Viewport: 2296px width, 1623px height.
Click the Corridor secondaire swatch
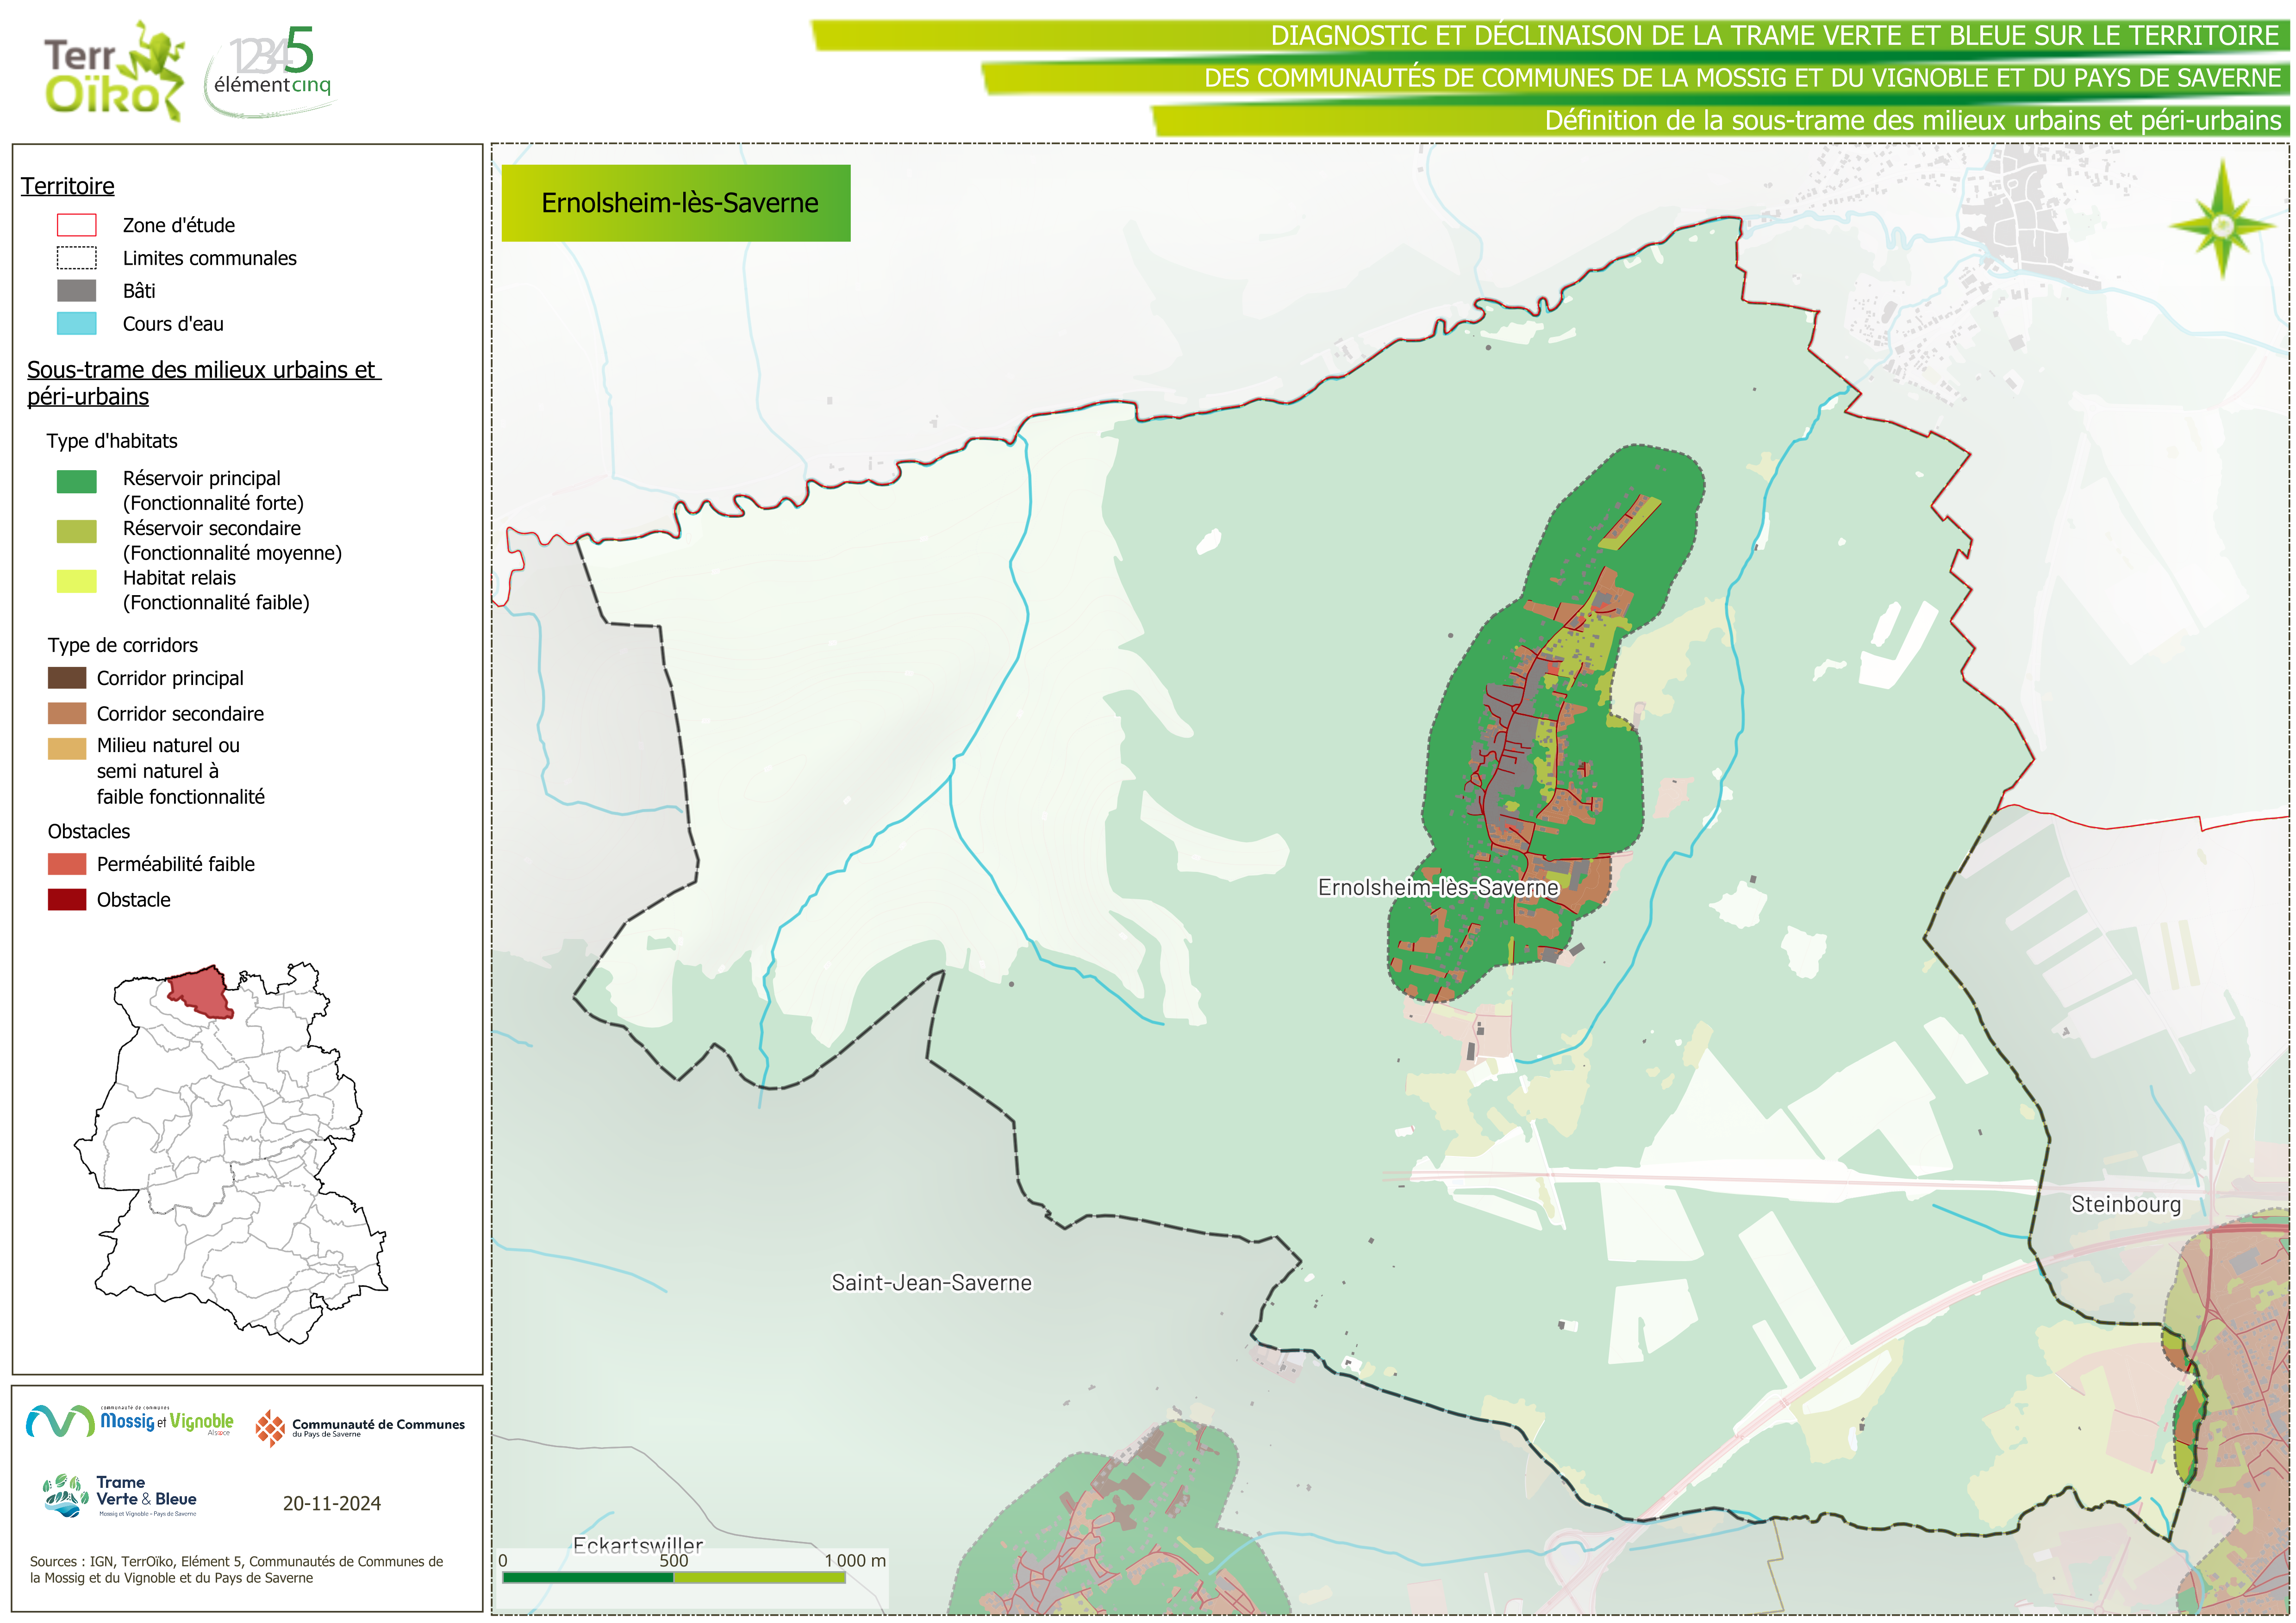67,714
